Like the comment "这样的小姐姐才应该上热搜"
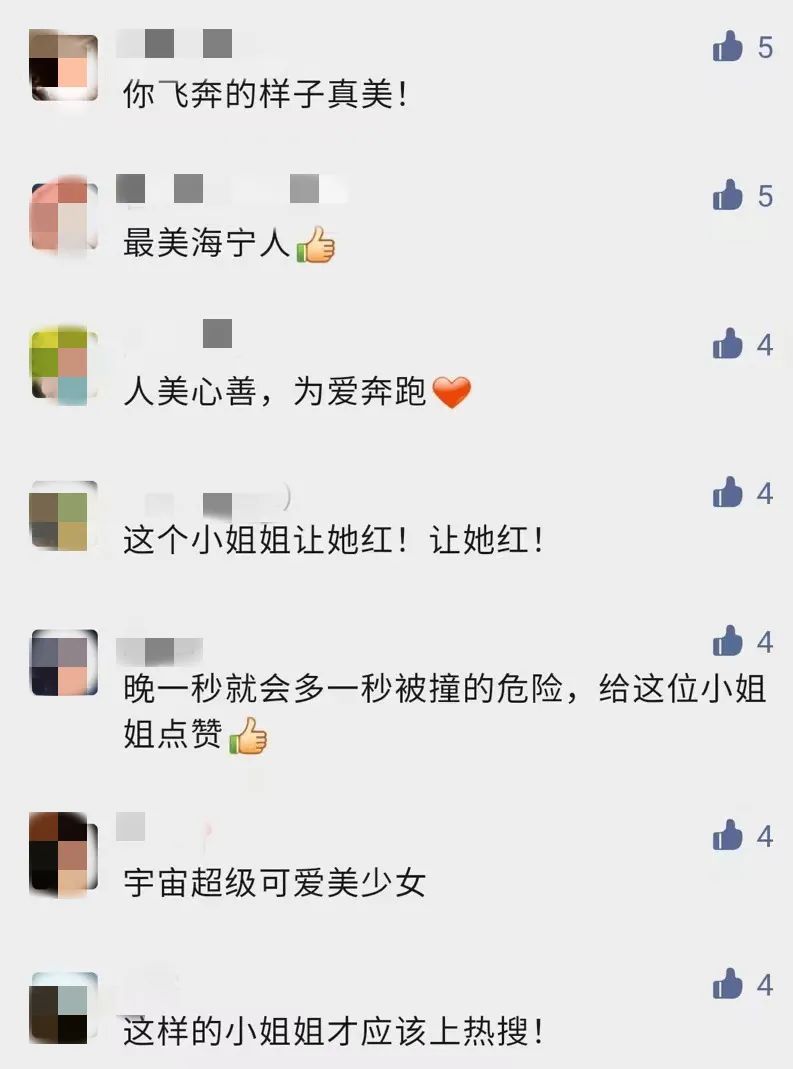Viewport: 793px width, 1069px height. [x=727, y=984]
